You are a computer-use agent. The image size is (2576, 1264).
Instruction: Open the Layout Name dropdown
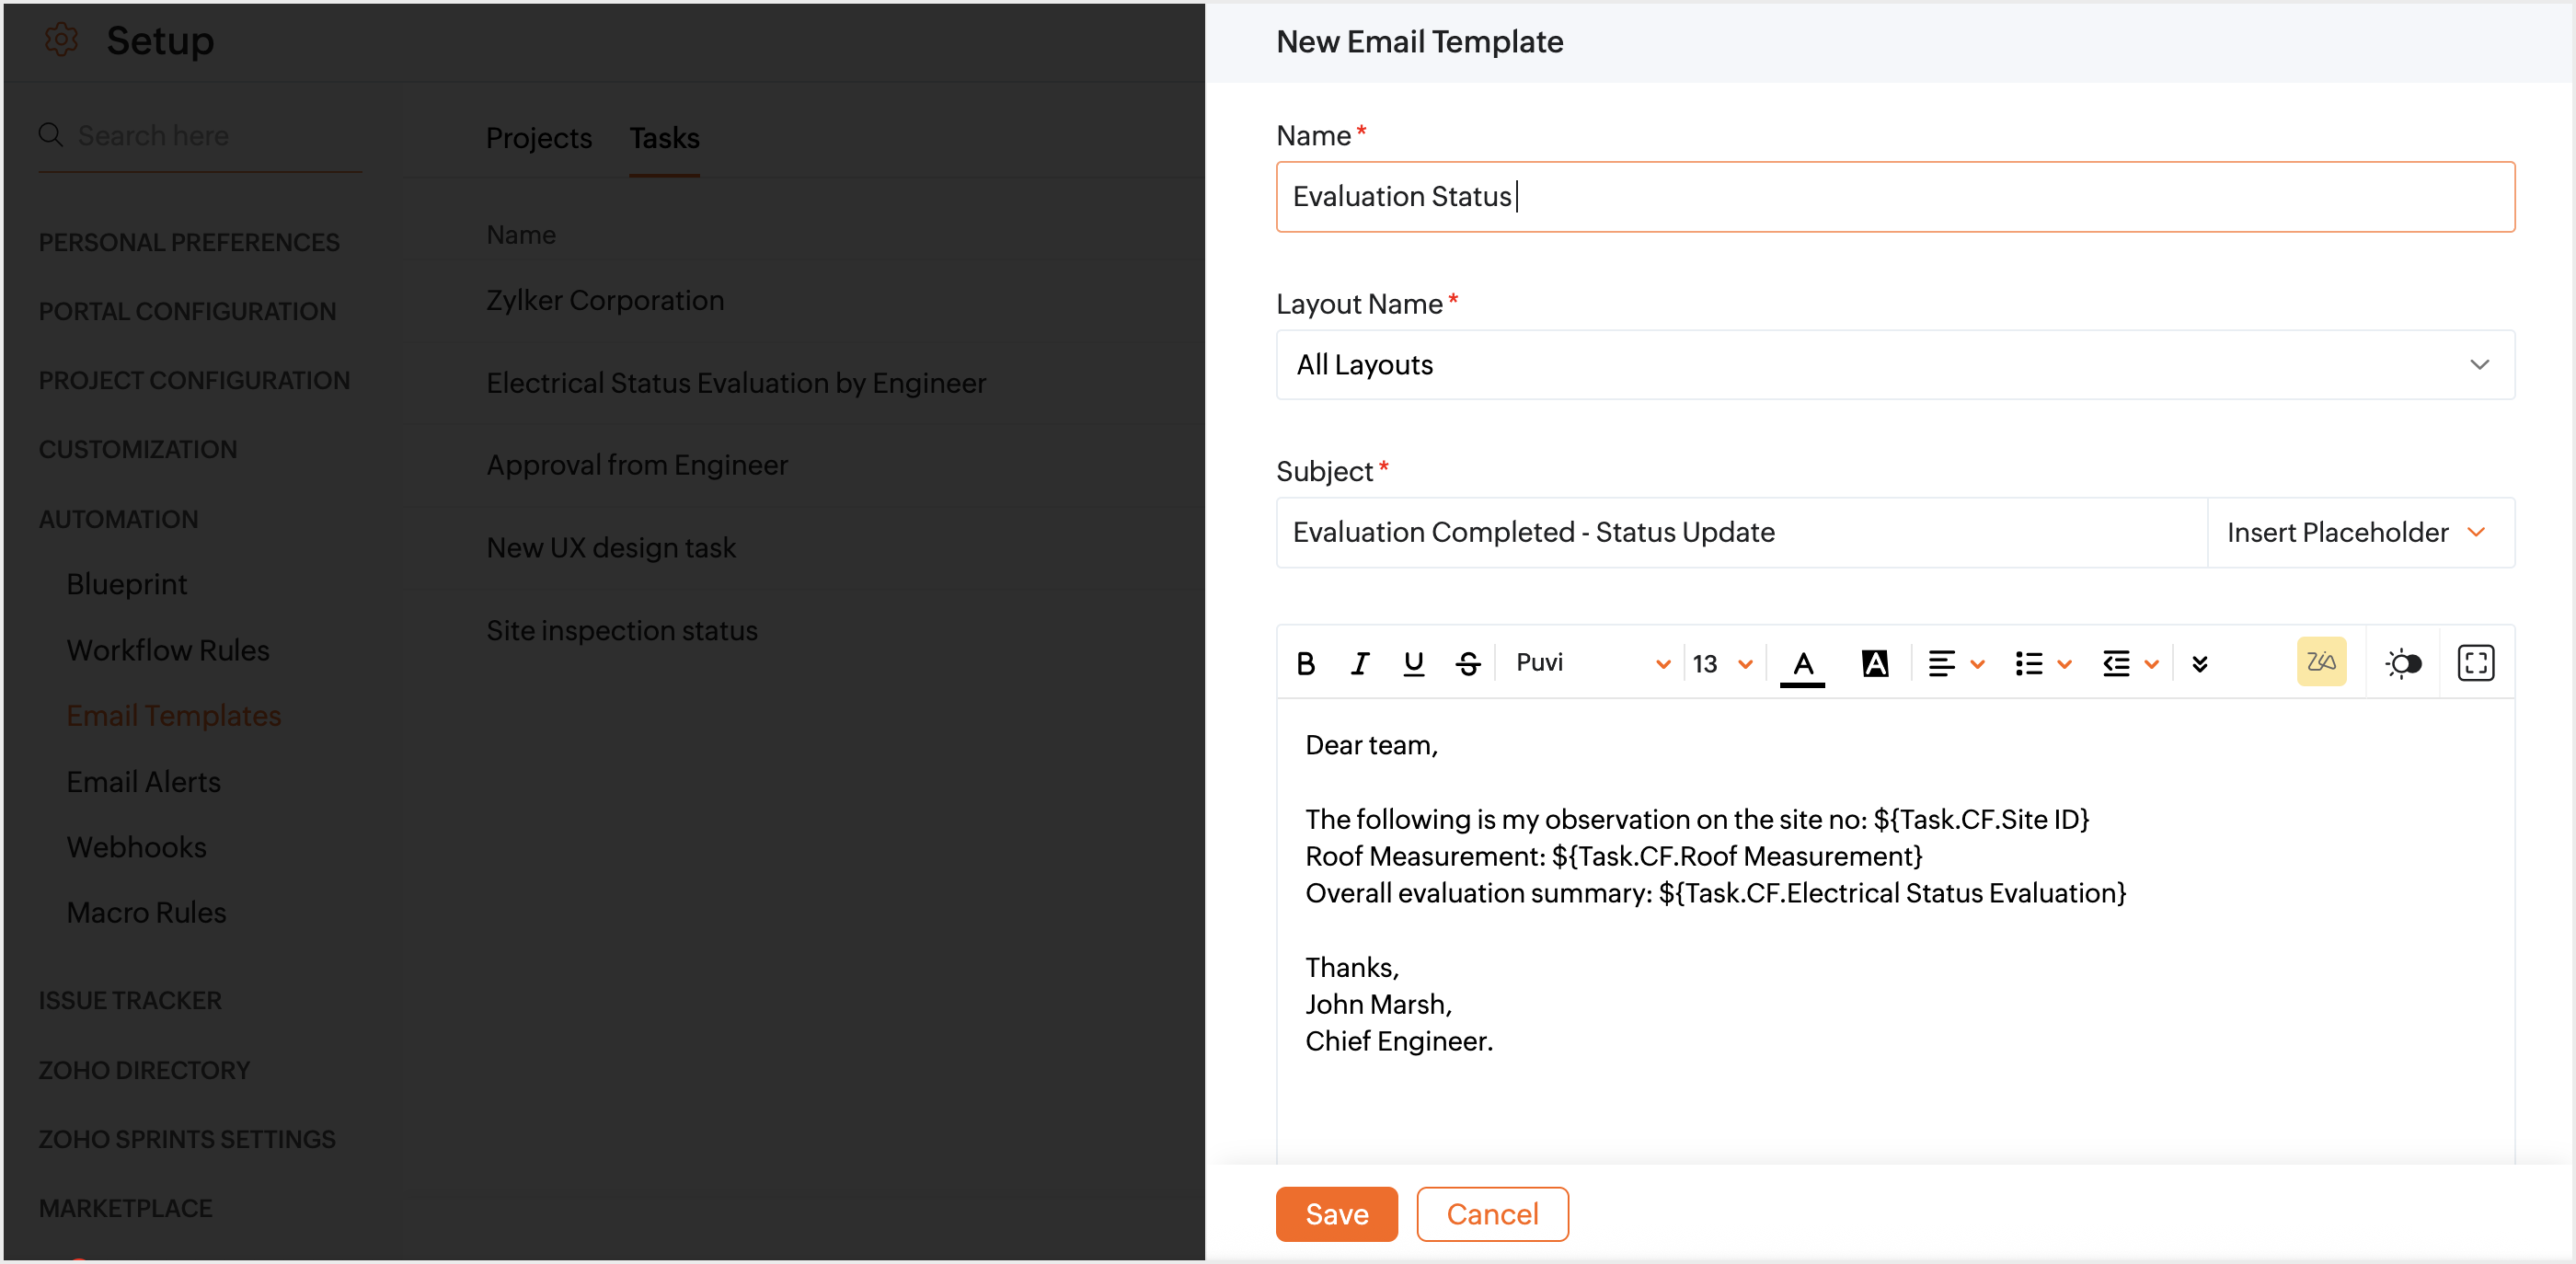click(x=1894, y=365)
